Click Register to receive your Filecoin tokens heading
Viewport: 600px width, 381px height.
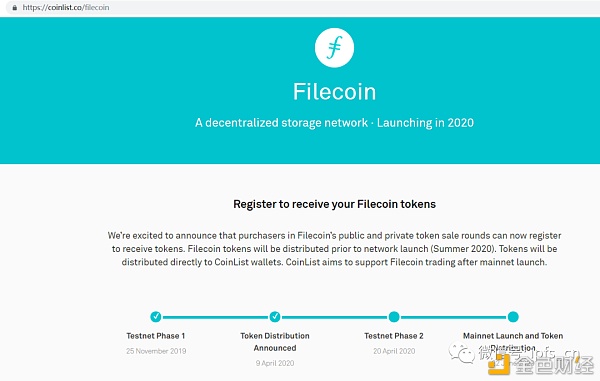point(334,204)
